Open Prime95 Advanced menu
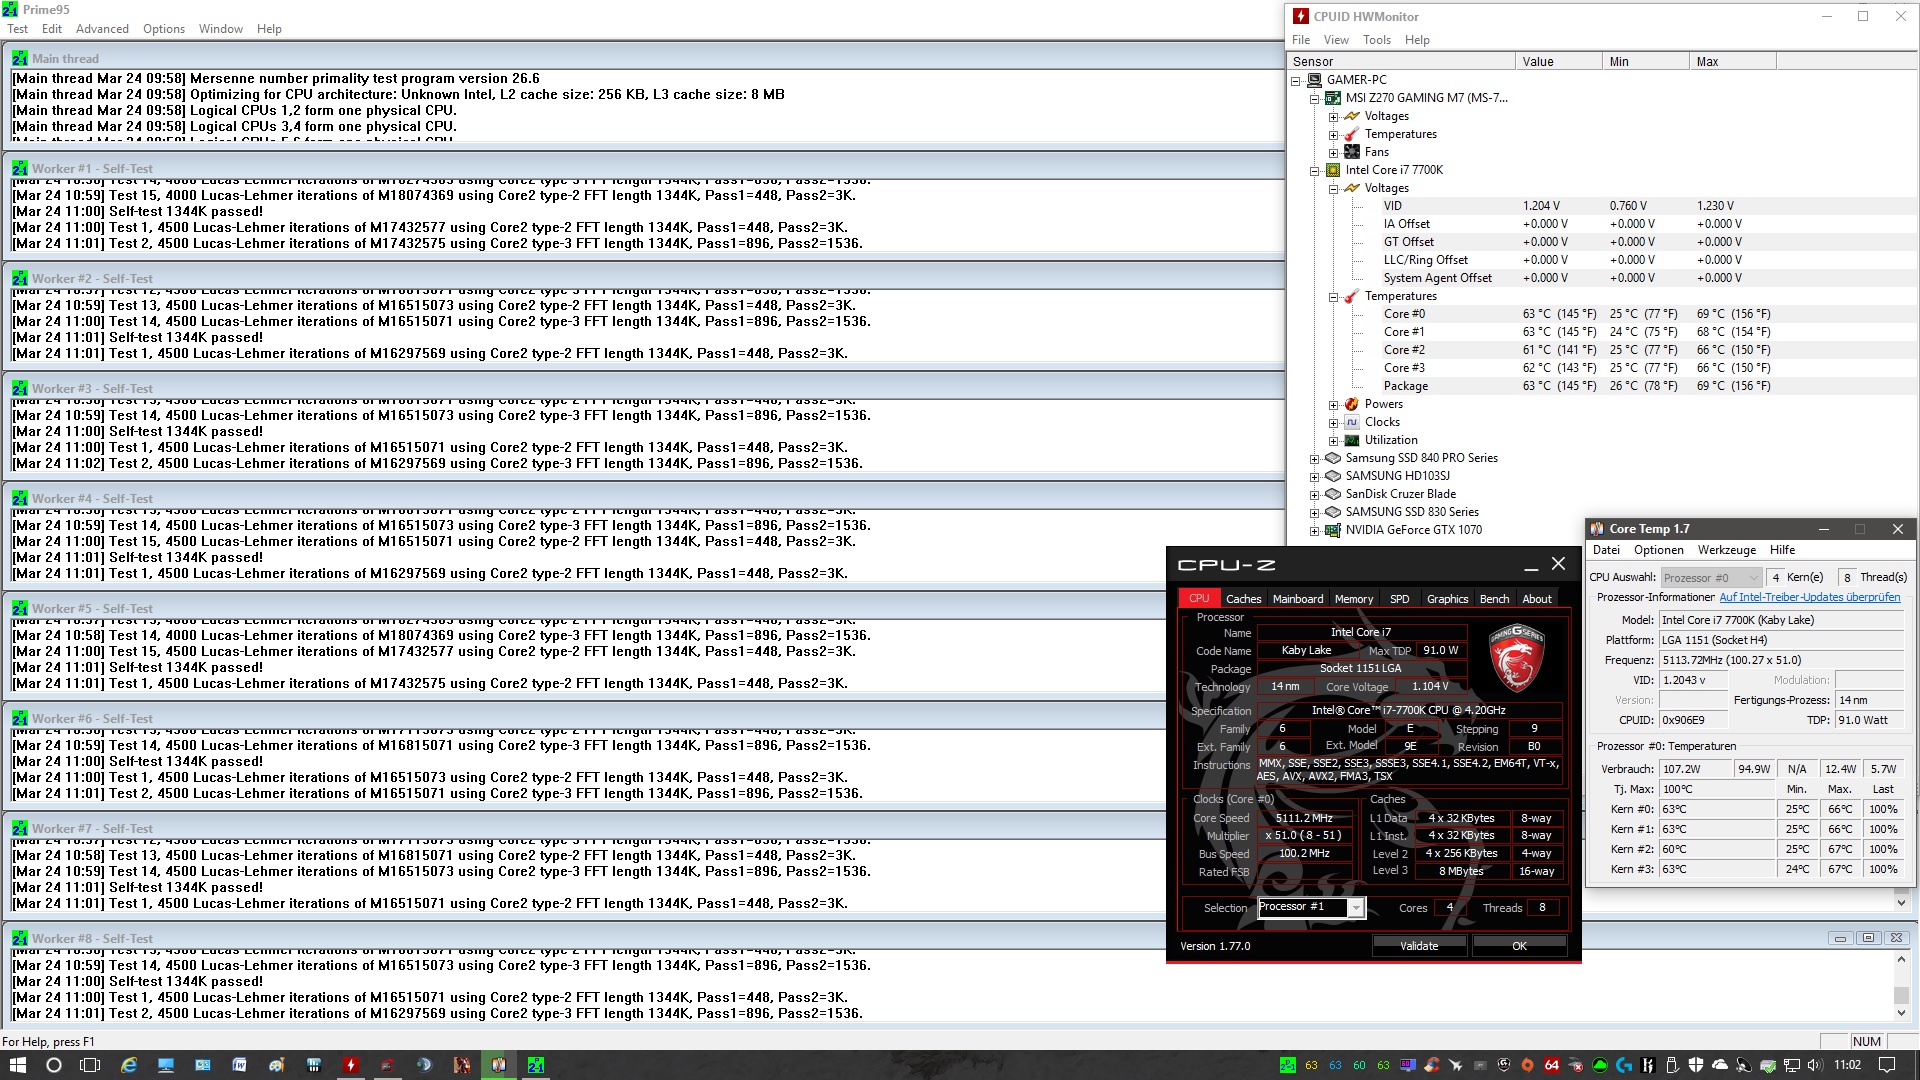1920x1080 pixels. (102, 29)
